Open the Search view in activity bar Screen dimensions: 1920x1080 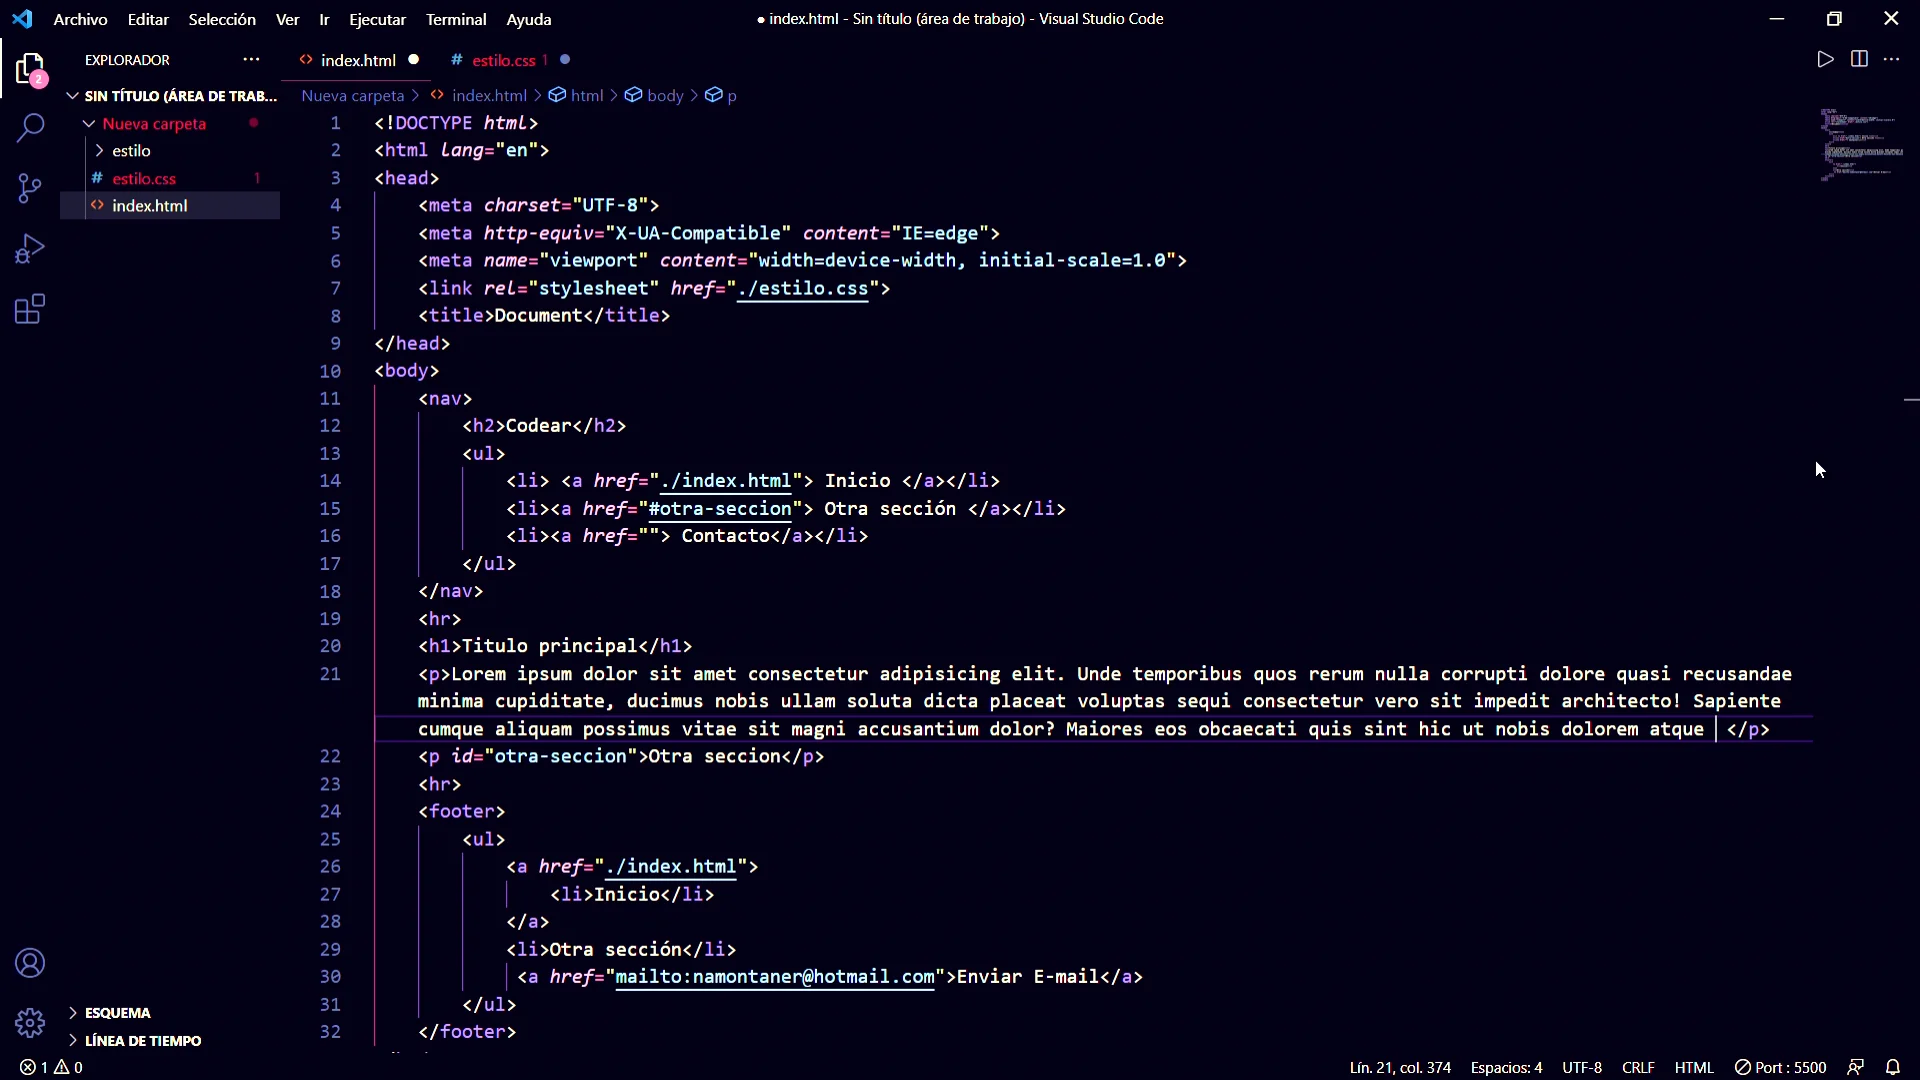tap(30, 128)
